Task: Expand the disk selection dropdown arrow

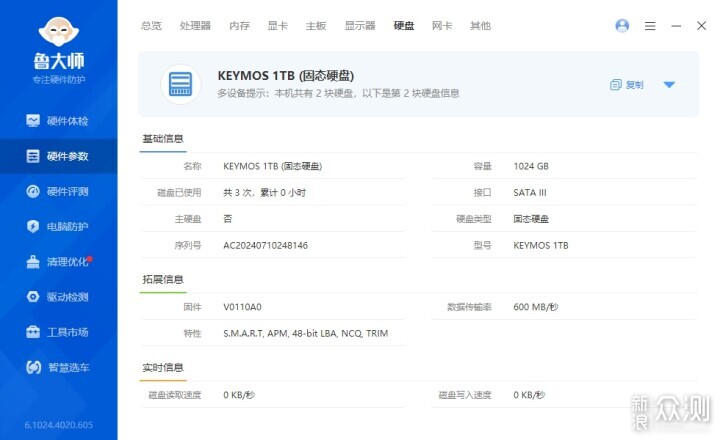Action: 669,85
